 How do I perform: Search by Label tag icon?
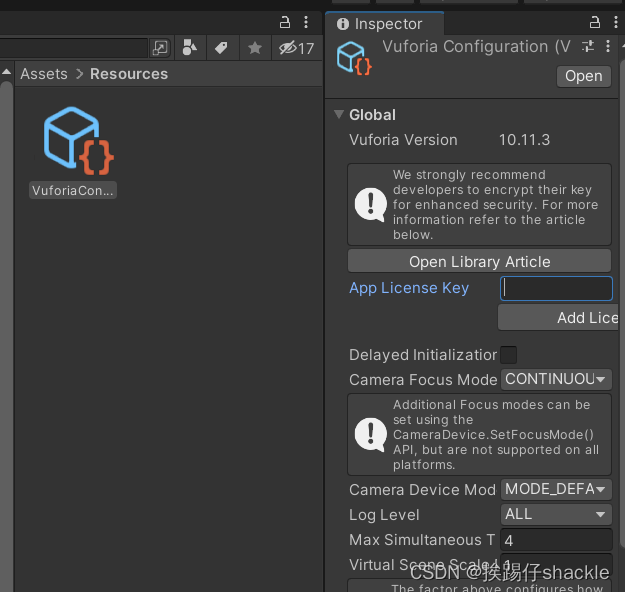tap(222, 48)
